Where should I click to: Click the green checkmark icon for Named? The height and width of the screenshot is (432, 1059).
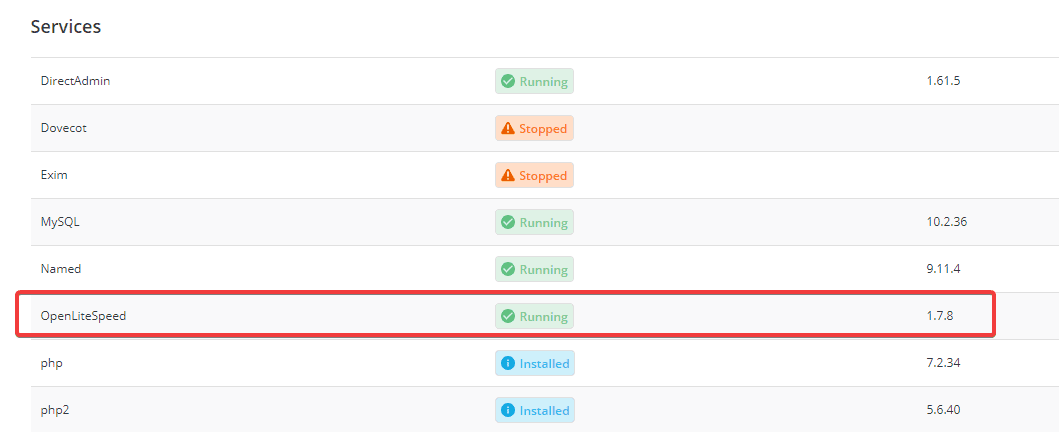coord(508,269)
